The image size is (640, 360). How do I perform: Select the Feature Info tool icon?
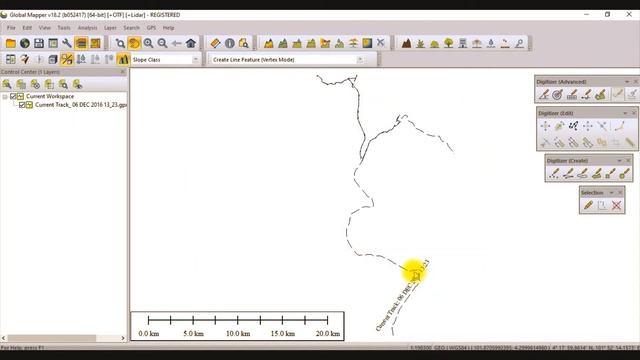tap(229, 43)
